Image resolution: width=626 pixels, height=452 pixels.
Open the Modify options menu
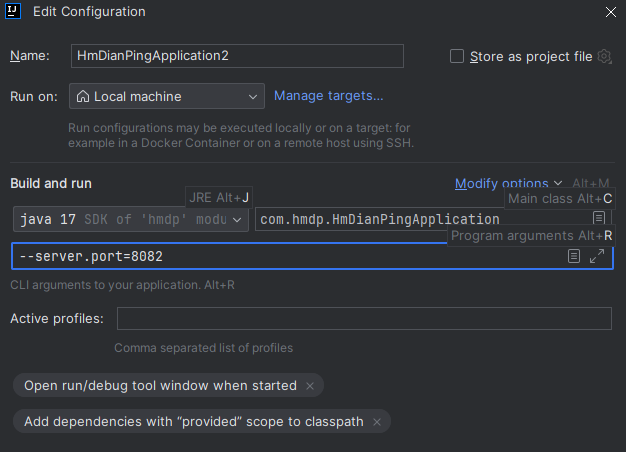pyautogui.click(x=501, y=184)
